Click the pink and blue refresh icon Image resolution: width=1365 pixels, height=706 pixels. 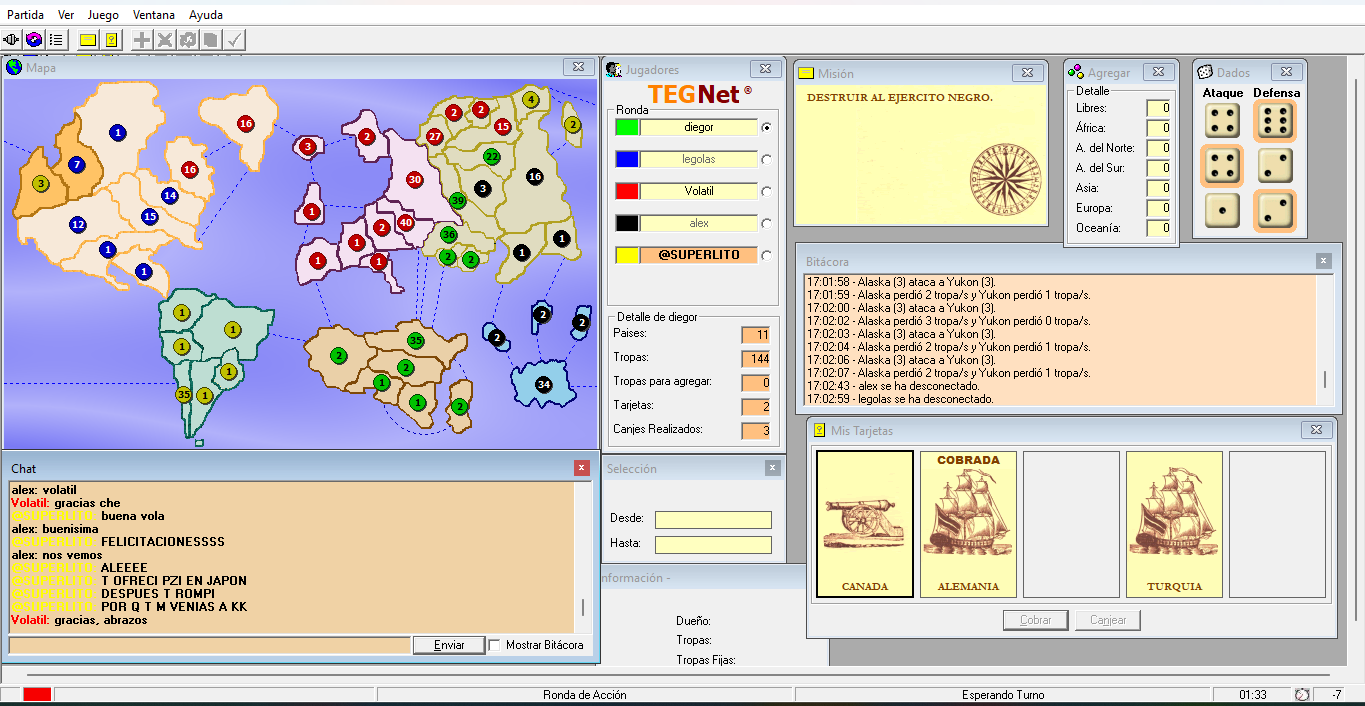(x=34, y=40)
